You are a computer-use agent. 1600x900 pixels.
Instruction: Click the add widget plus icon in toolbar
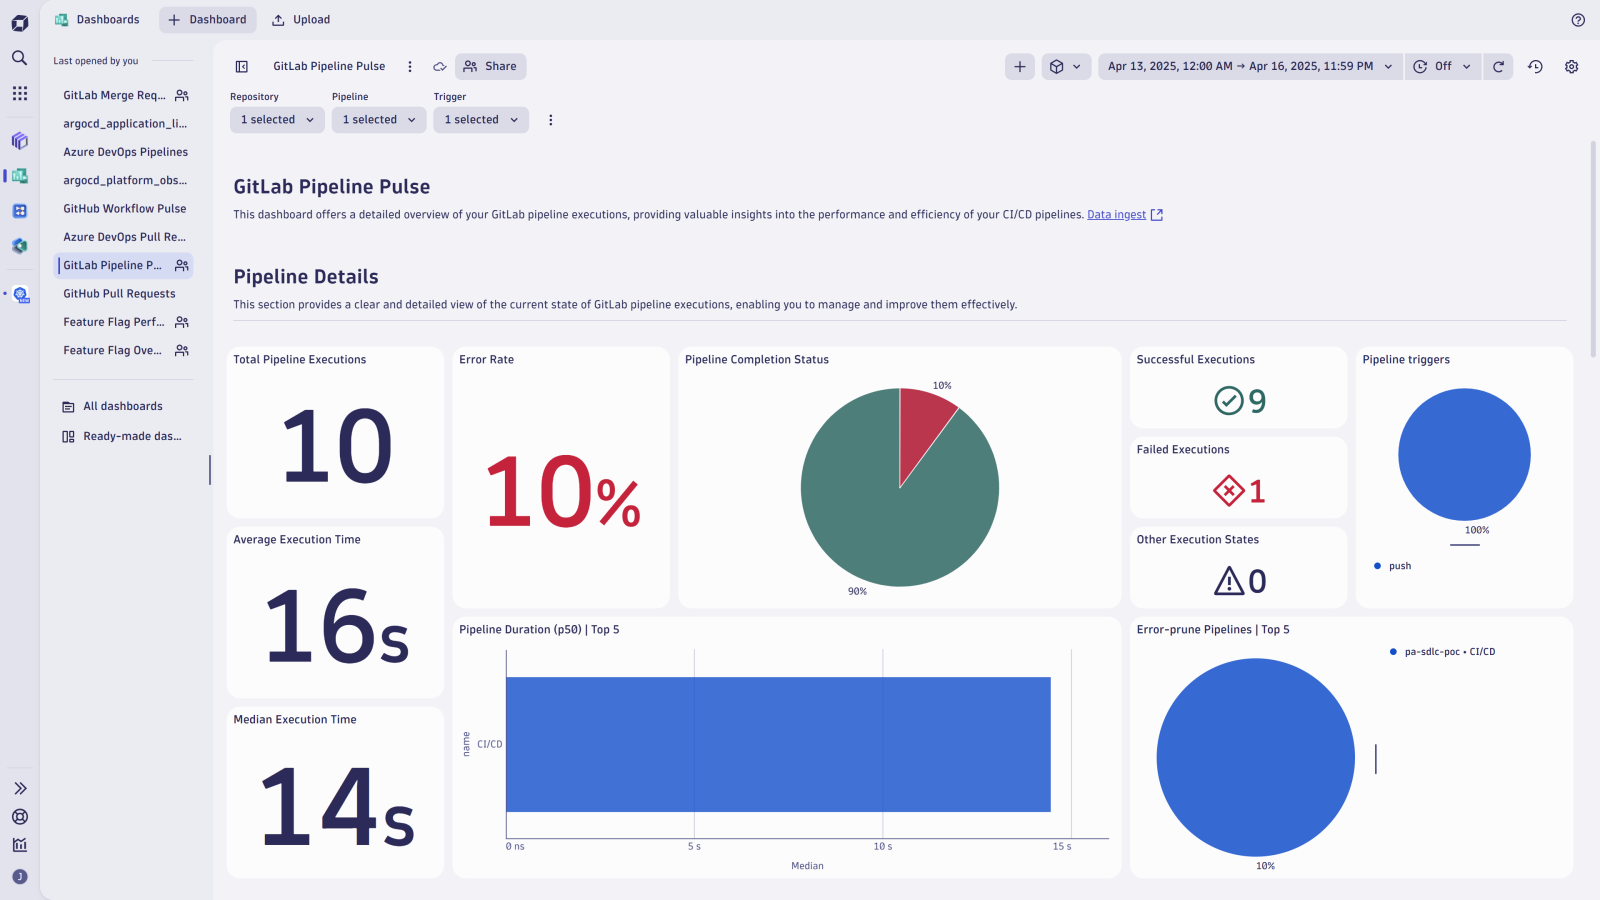(1019, 66)
